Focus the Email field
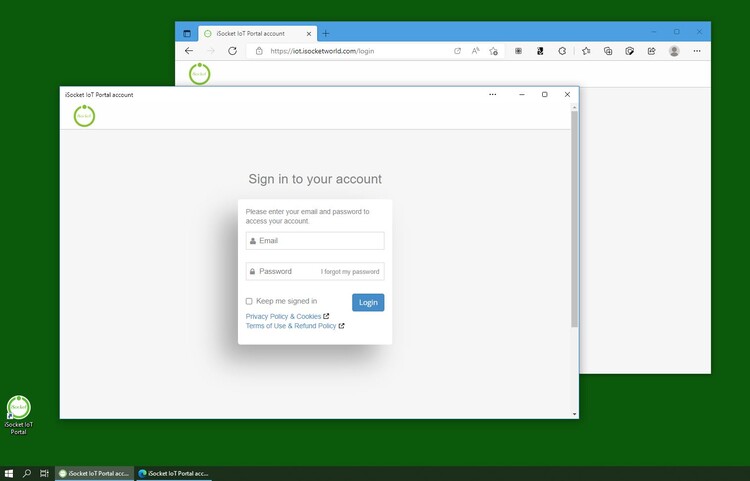This screenshot has width=750, height=481. [x=315, y=240]
